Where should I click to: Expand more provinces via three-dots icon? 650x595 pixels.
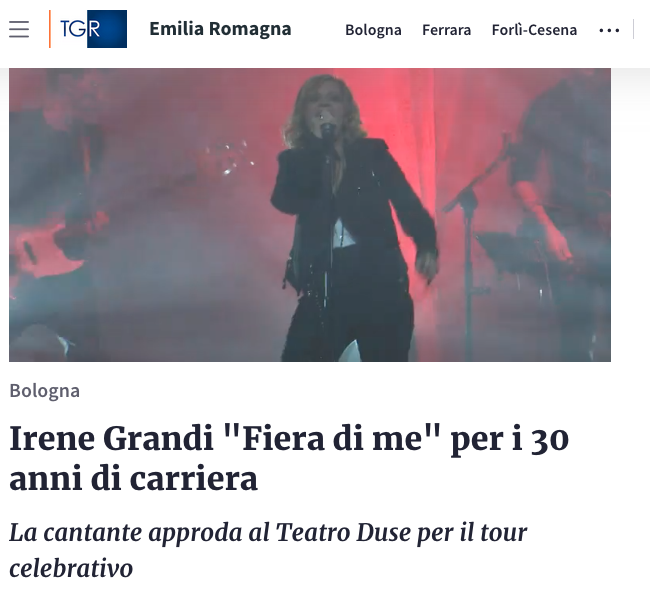click(x=609, y=30)
